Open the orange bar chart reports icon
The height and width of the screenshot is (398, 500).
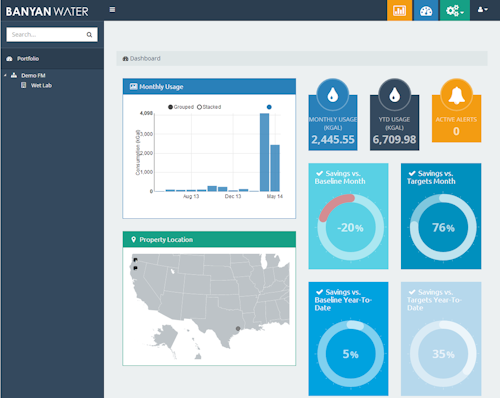pos(399,10)
